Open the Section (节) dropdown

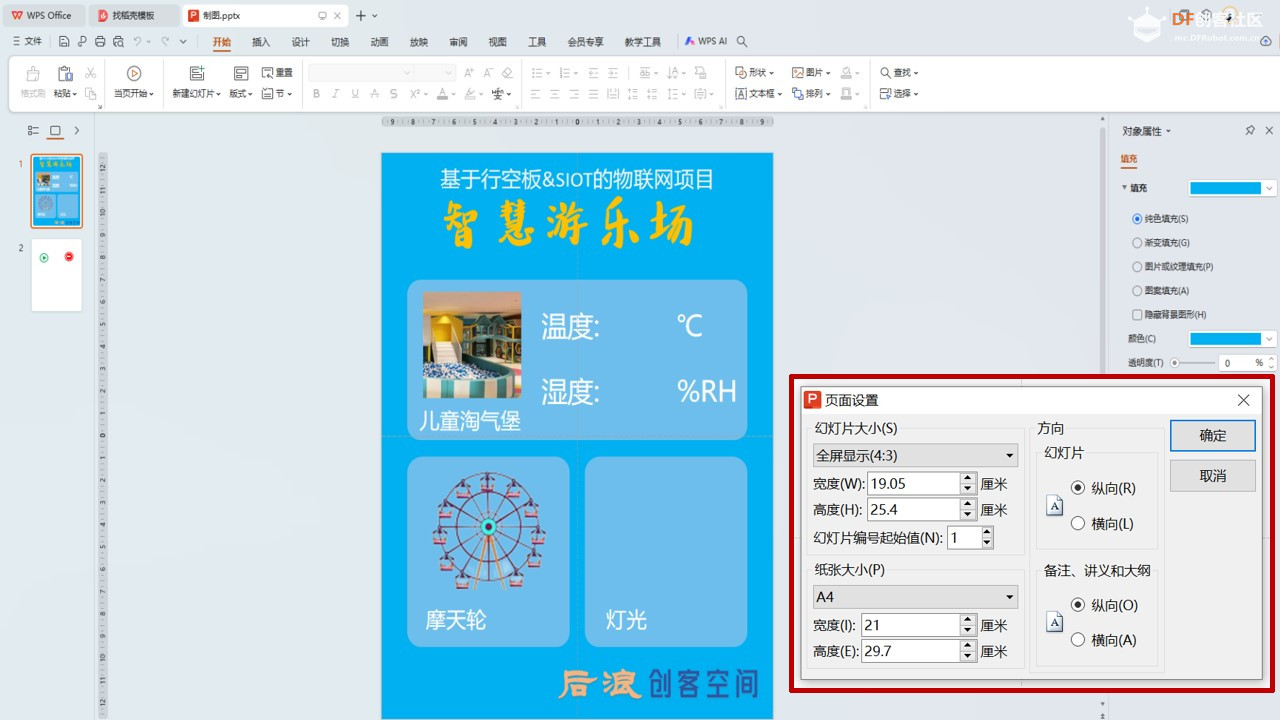coord(278,94)
